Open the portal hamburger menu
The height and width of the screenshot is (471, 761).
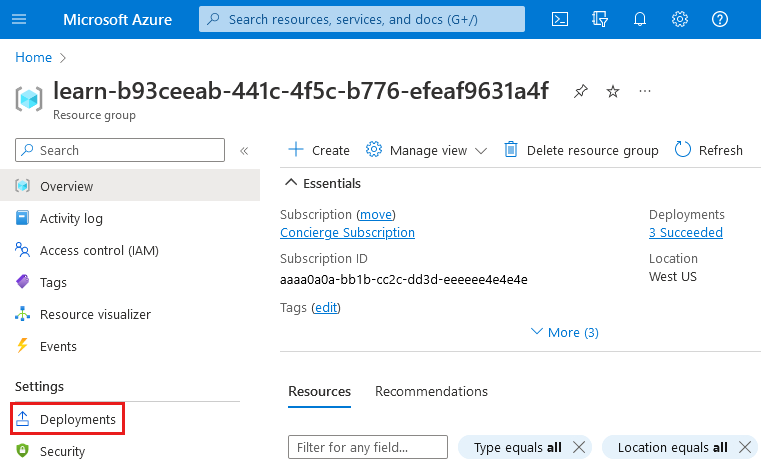(19, 19)
